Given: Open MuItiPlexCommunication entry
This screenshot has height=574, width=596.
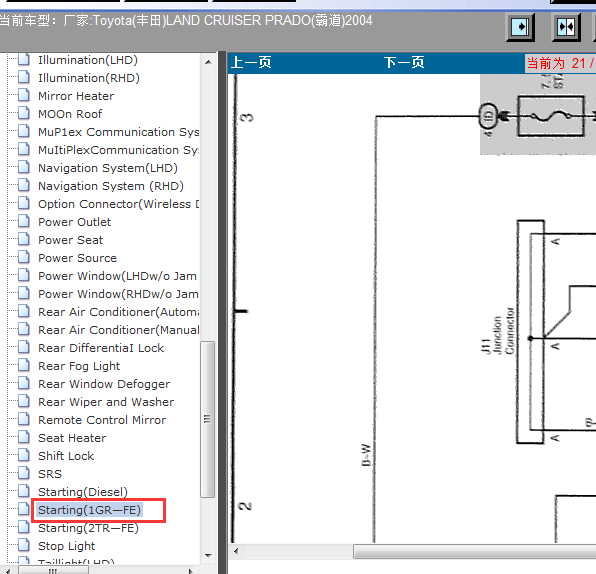Looking at the screenshot, I should (119, 150).
